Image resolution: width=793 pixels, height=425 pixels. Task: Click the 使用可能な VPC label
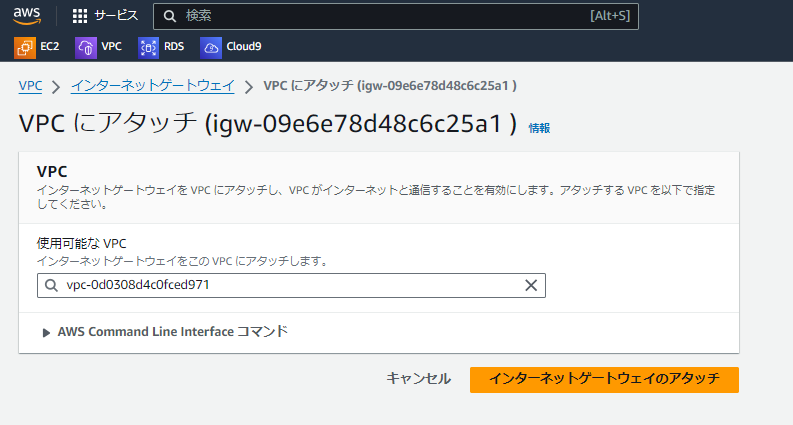[x=81, y=243]
